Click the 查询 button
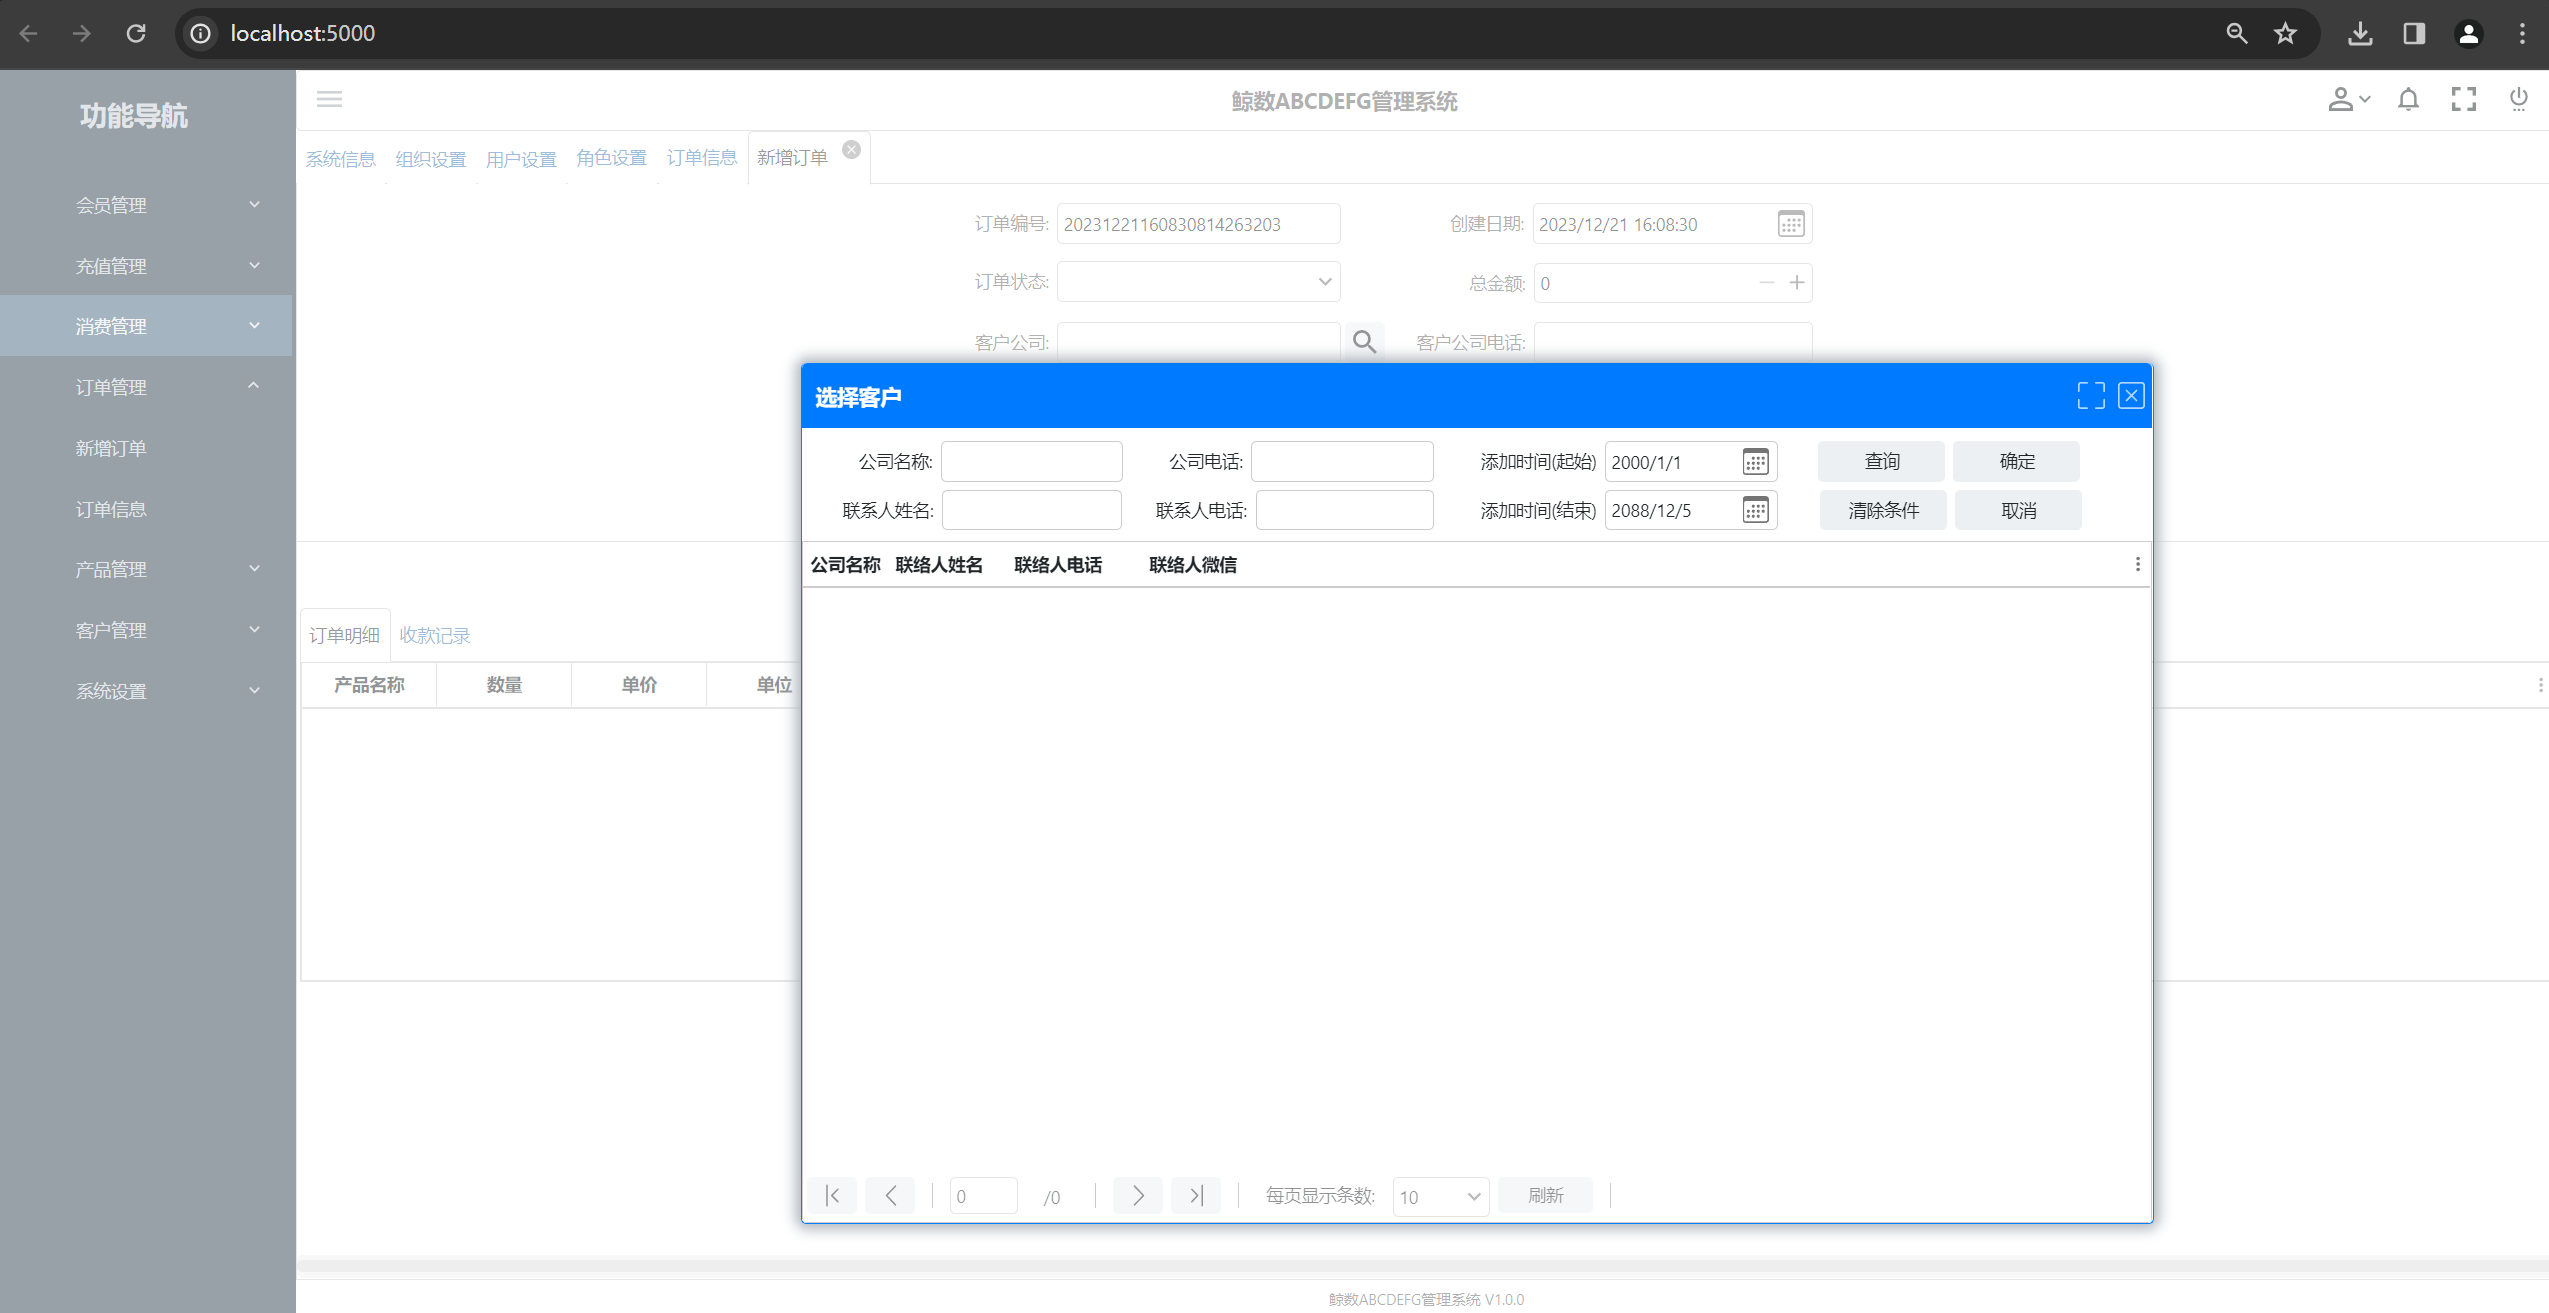This screenshot has width=2549, height=1313. pyautogui.click(x=1881, y=461)
